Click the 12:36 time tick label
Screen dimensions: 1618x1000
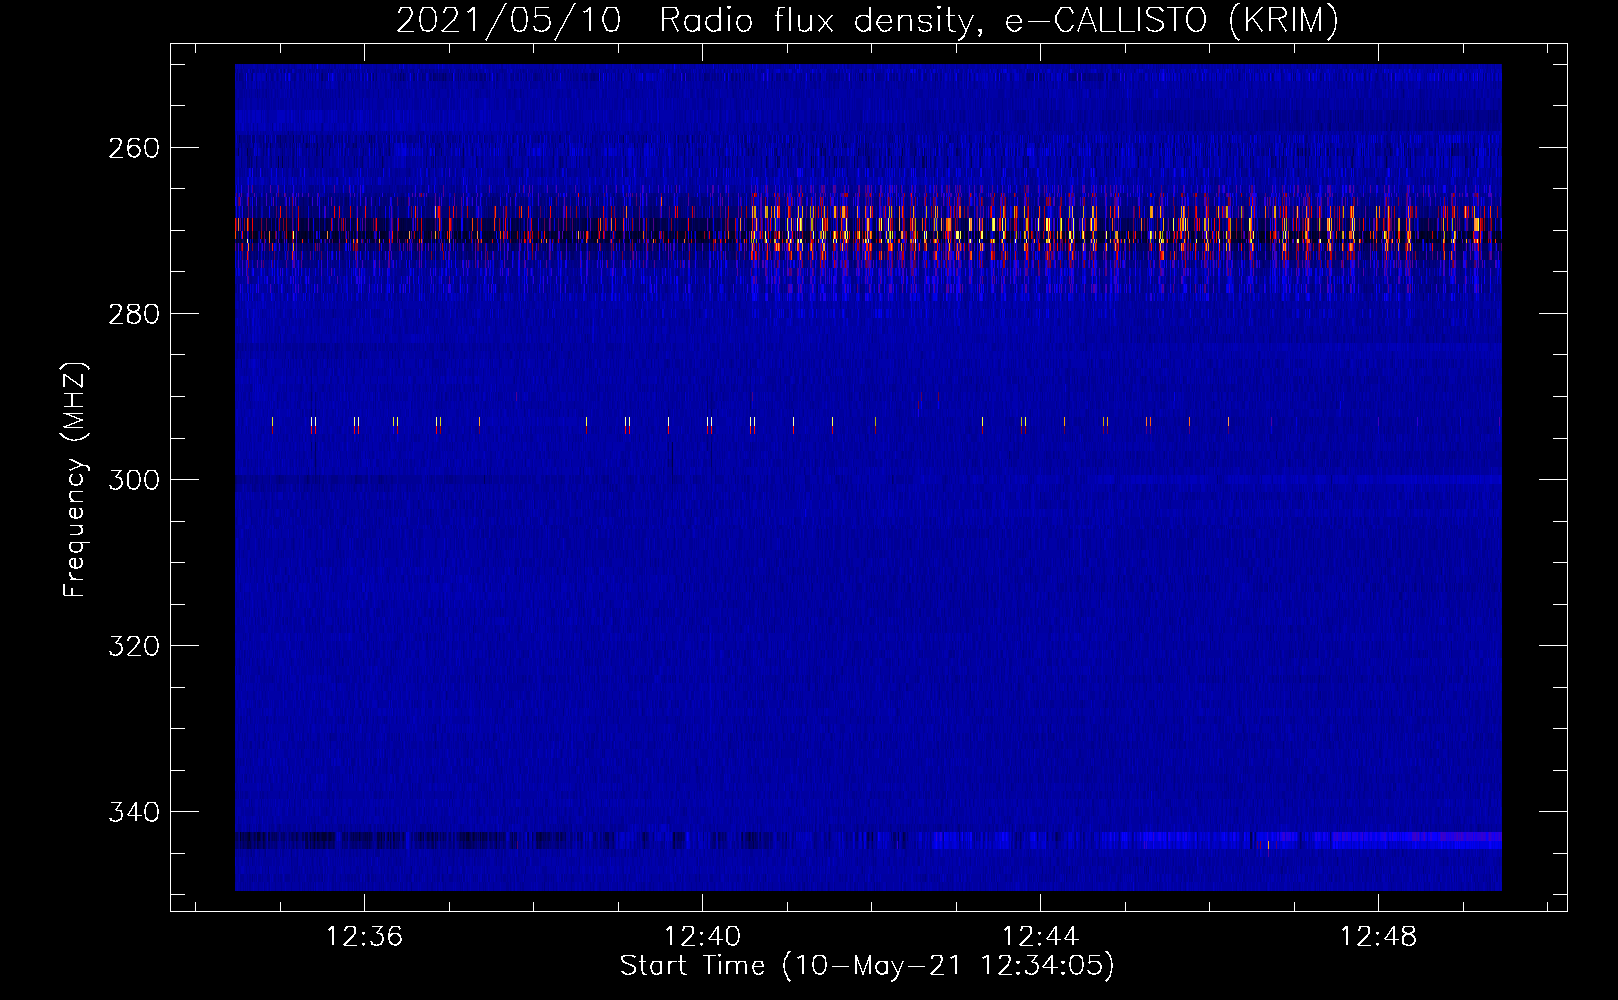coord(364,937)
